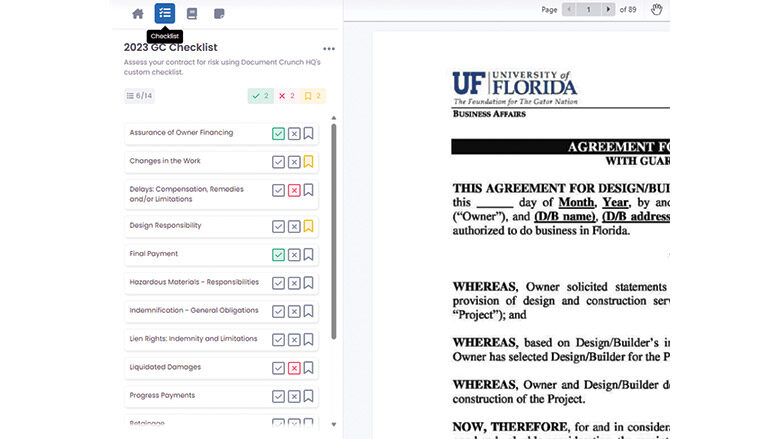Go to the next document page
This screenshot has height=439, width=780.
[609, 10]
